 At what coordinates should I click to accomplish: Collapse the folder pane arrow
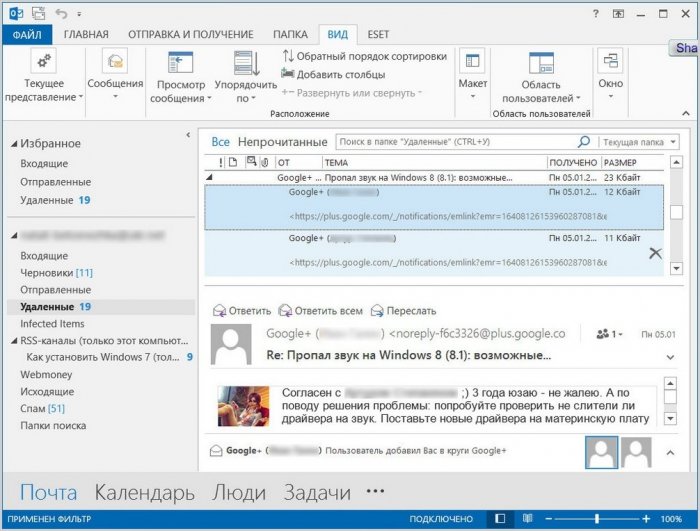point(188,134)
